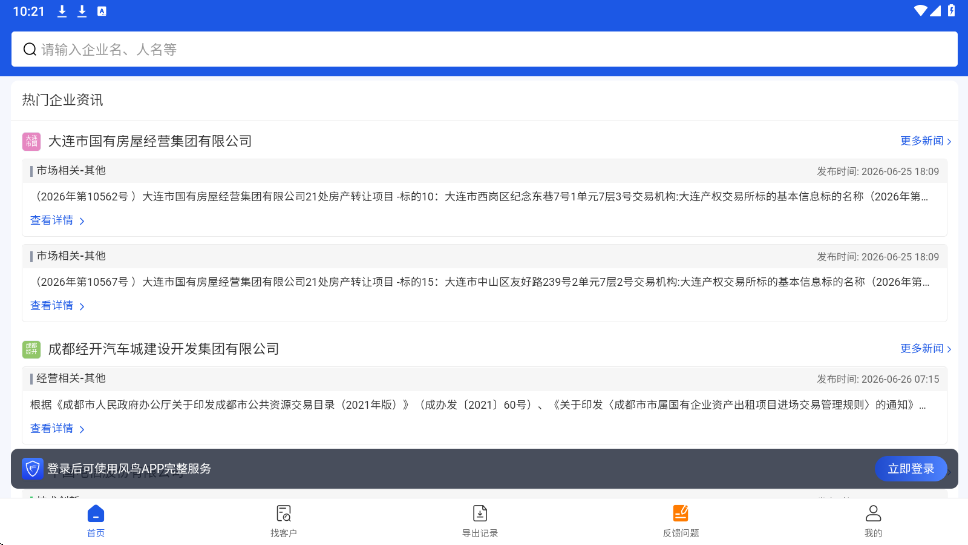Click the 经营相关-其他 category label

click(x=70, y=378)
